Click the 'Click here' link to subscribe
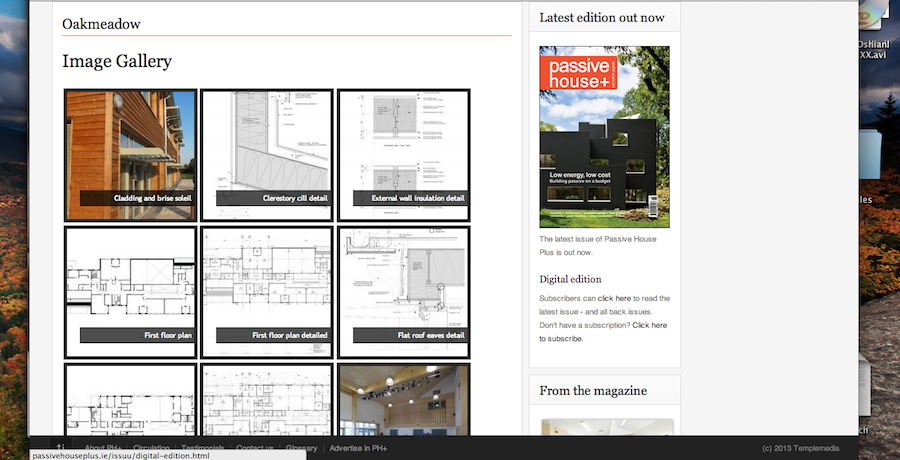The height and width of the screenshot is (460, 900). click(649, 325)
